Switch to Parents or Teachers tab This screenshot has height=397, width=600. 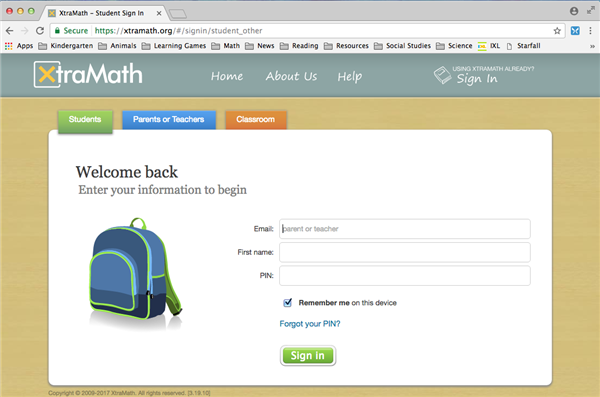[169, 119]
